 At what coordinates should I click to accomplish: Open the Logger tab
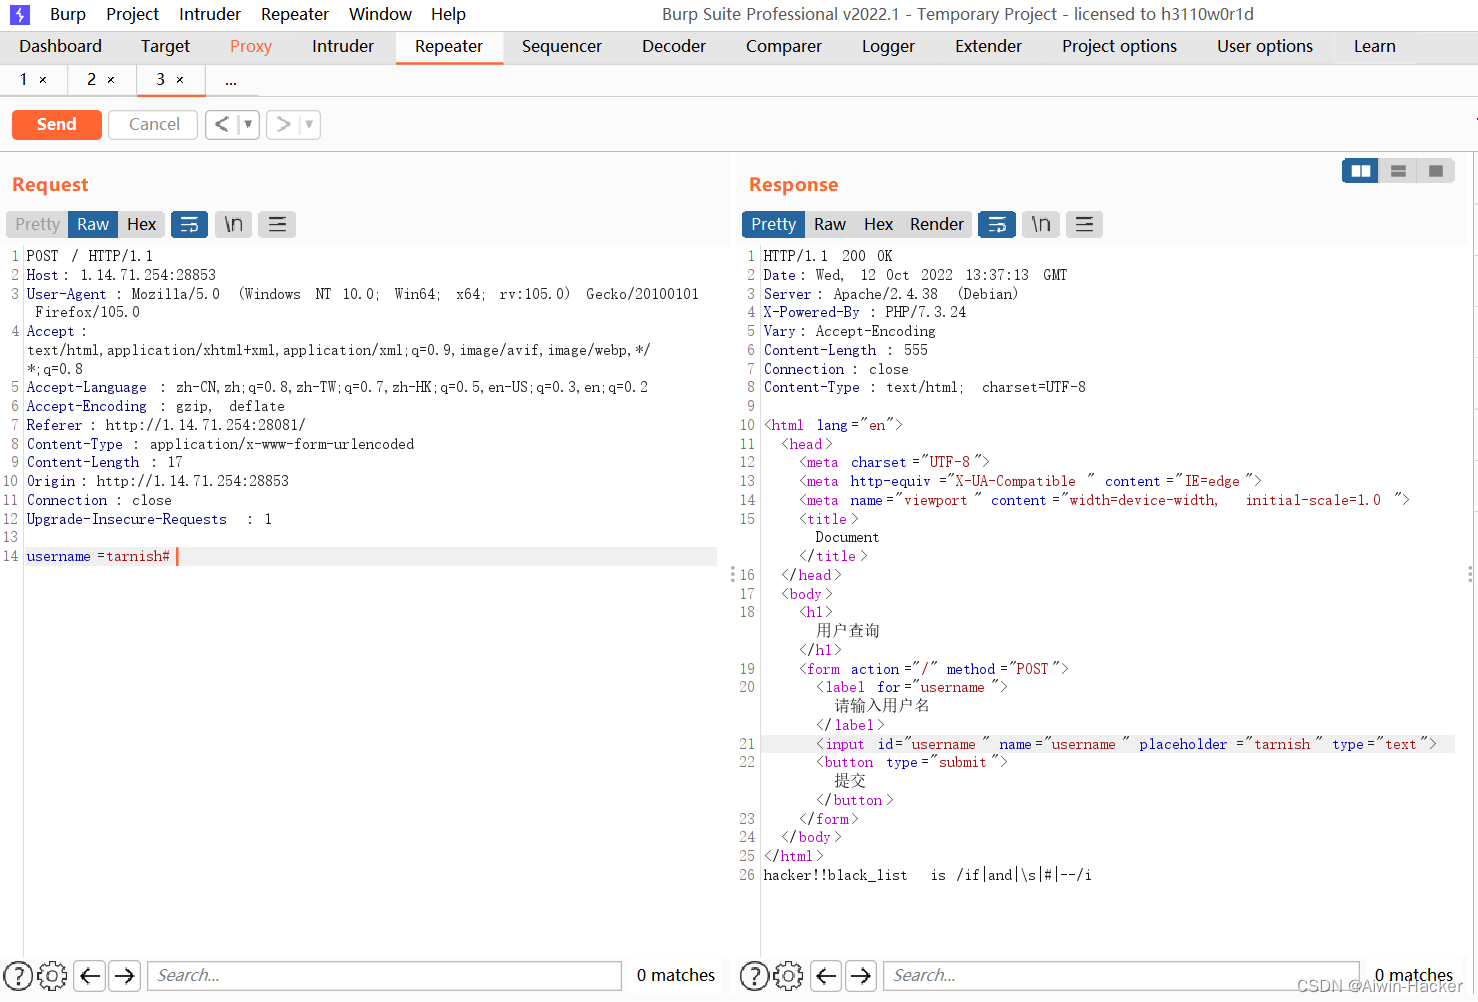point(888,46)
